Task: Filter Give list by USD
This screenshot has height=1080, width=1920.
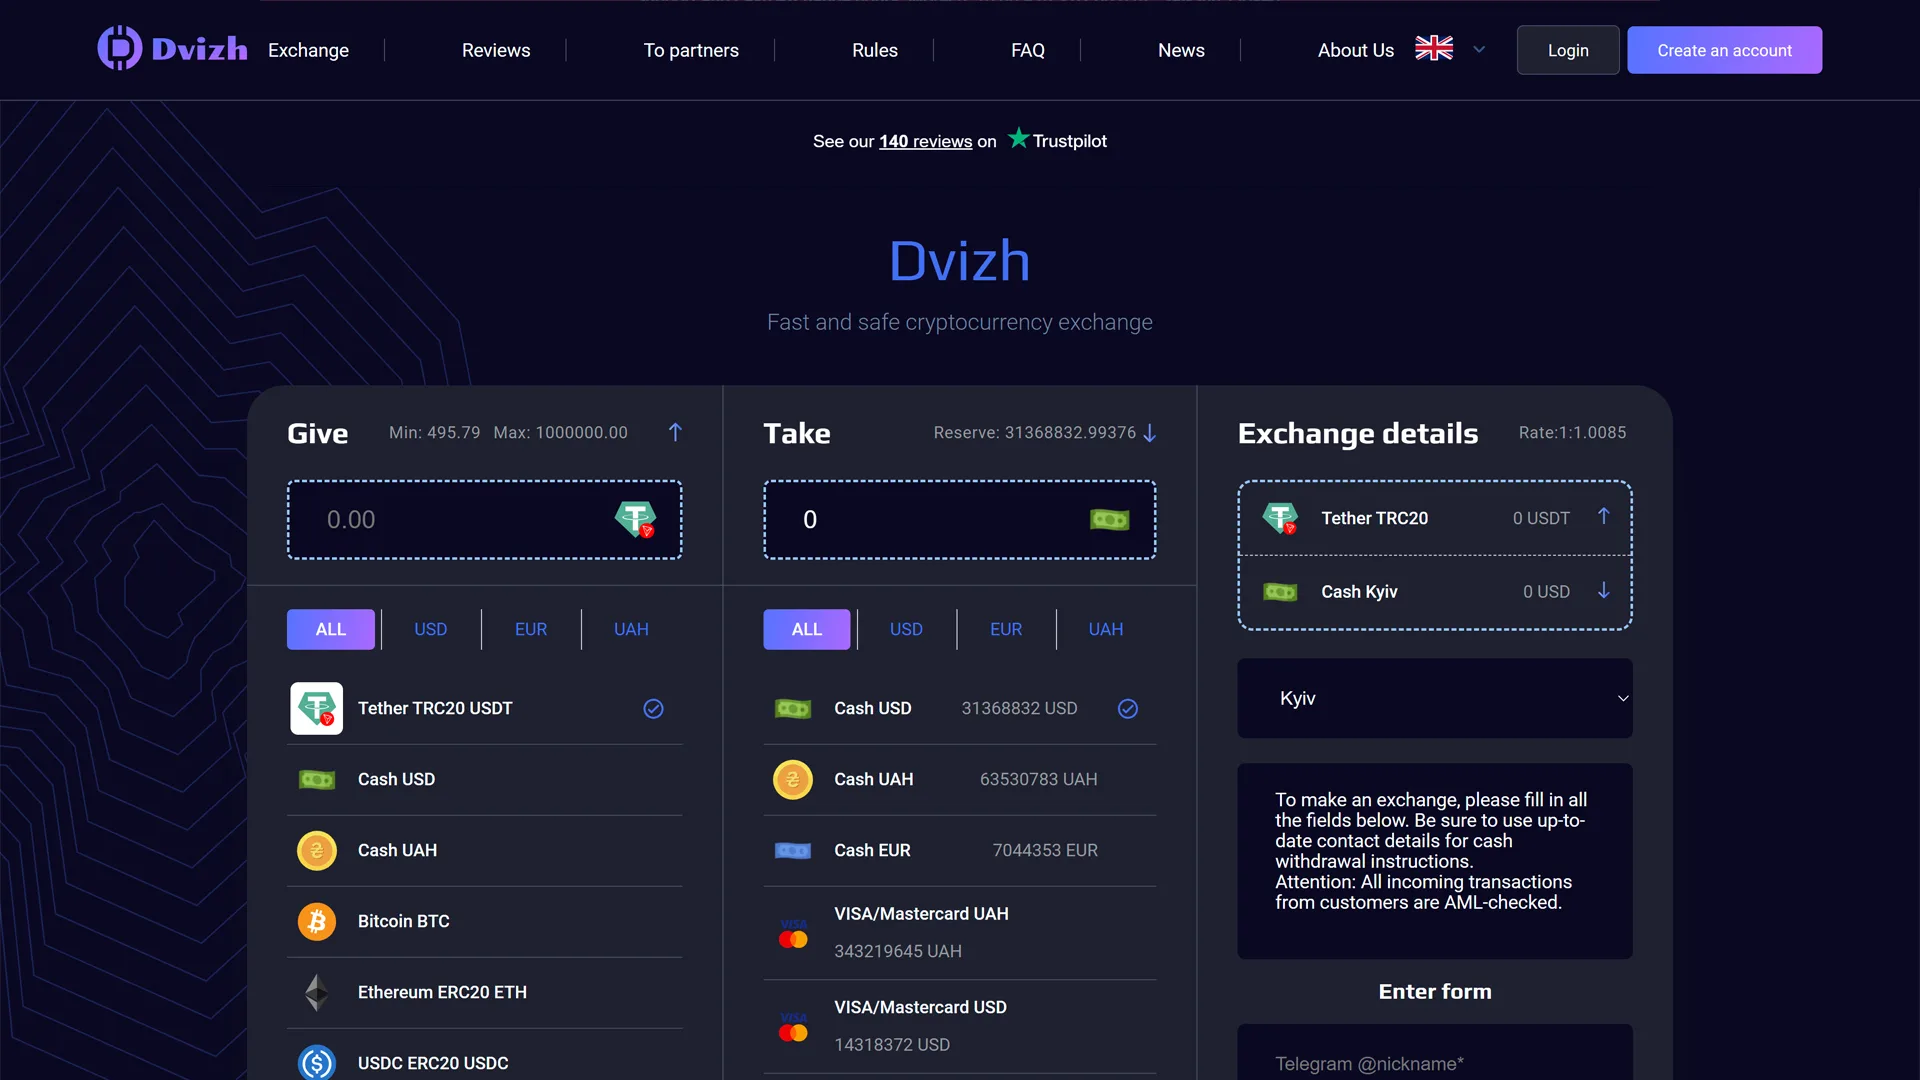Action: 431,629
